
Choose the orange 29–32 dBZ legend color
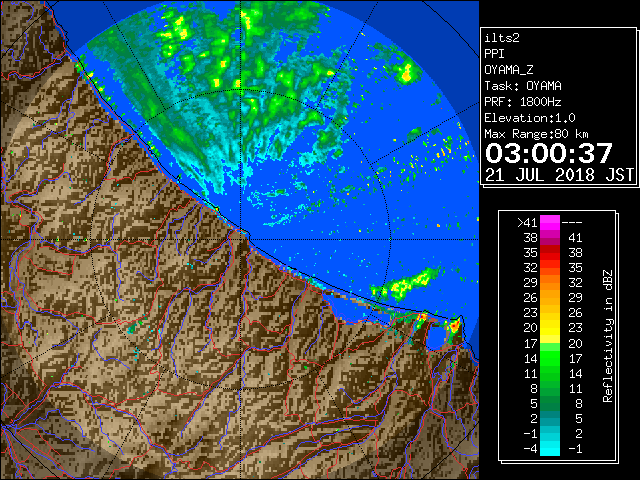550,283
